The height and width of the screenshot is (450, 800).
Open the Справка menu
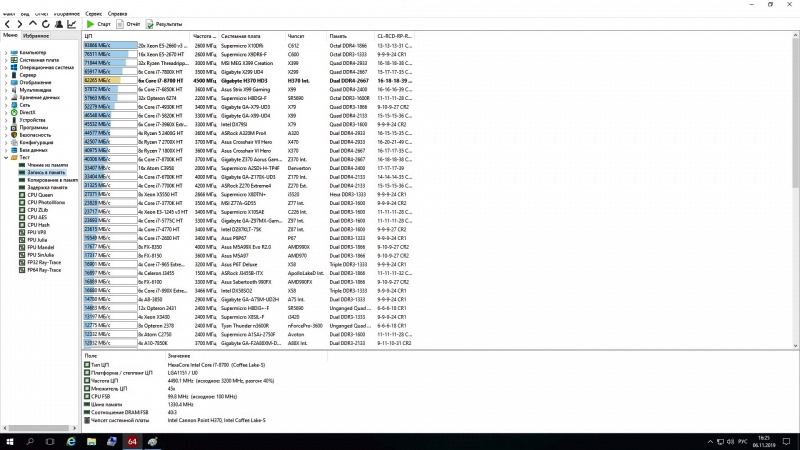point(117,14)
